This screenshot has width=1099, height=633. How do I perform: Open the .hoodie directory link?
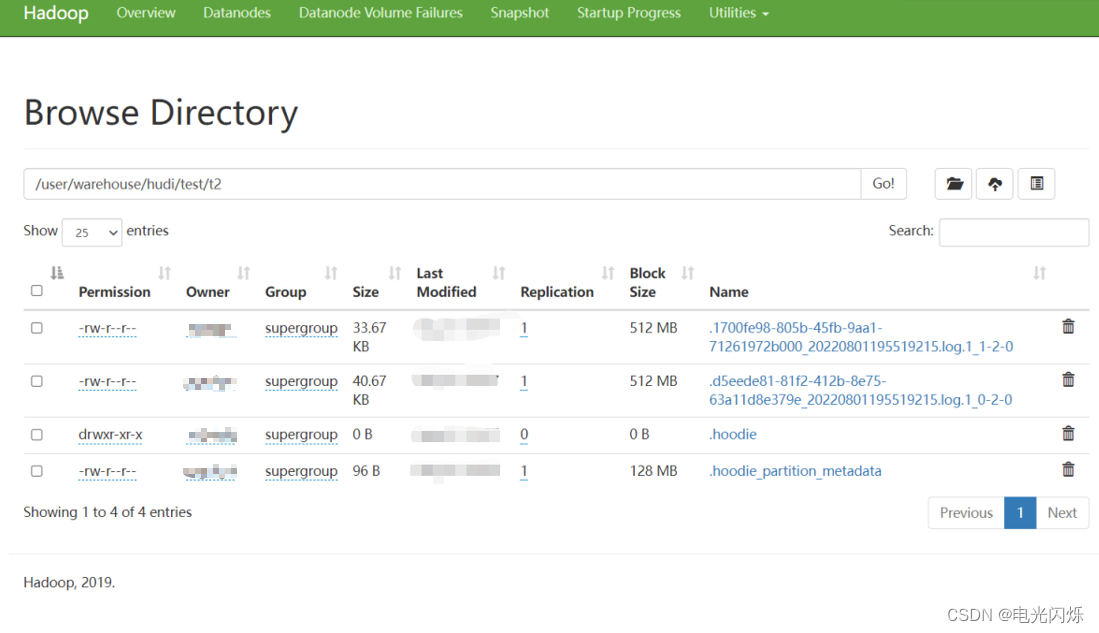click(733, 434)
